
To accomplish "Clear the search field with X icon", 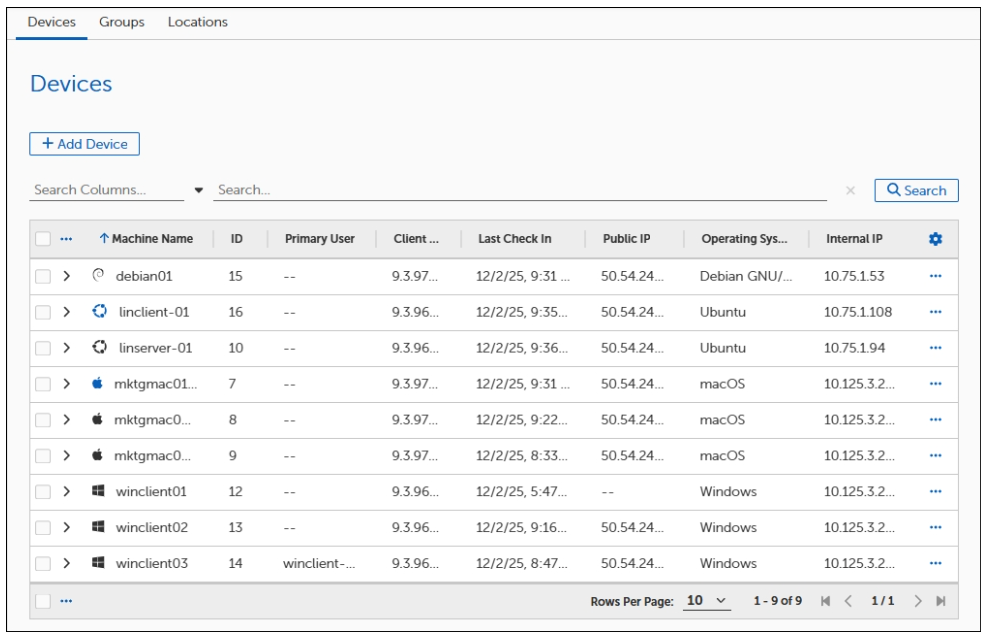I will (x=850, y=191).
